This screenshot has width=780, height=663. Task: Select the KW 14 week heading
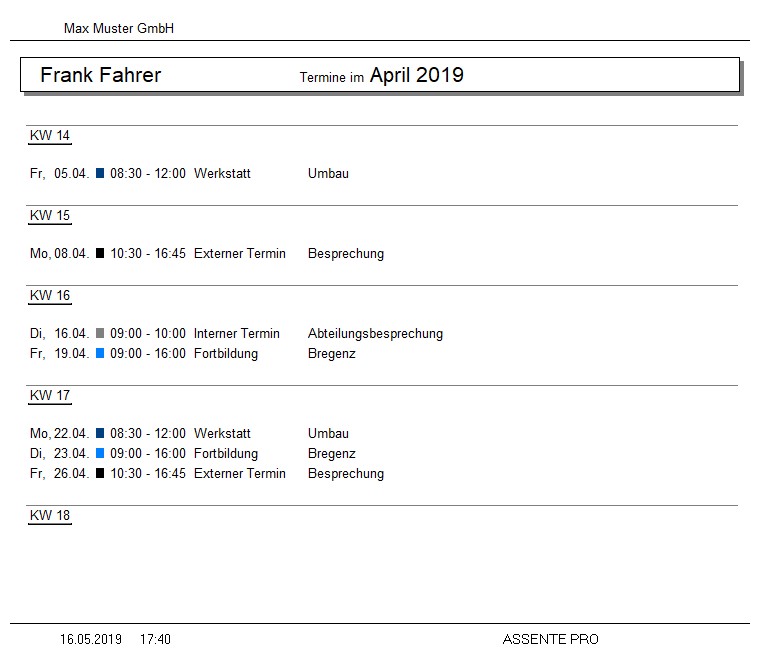(x=50, y=135)
